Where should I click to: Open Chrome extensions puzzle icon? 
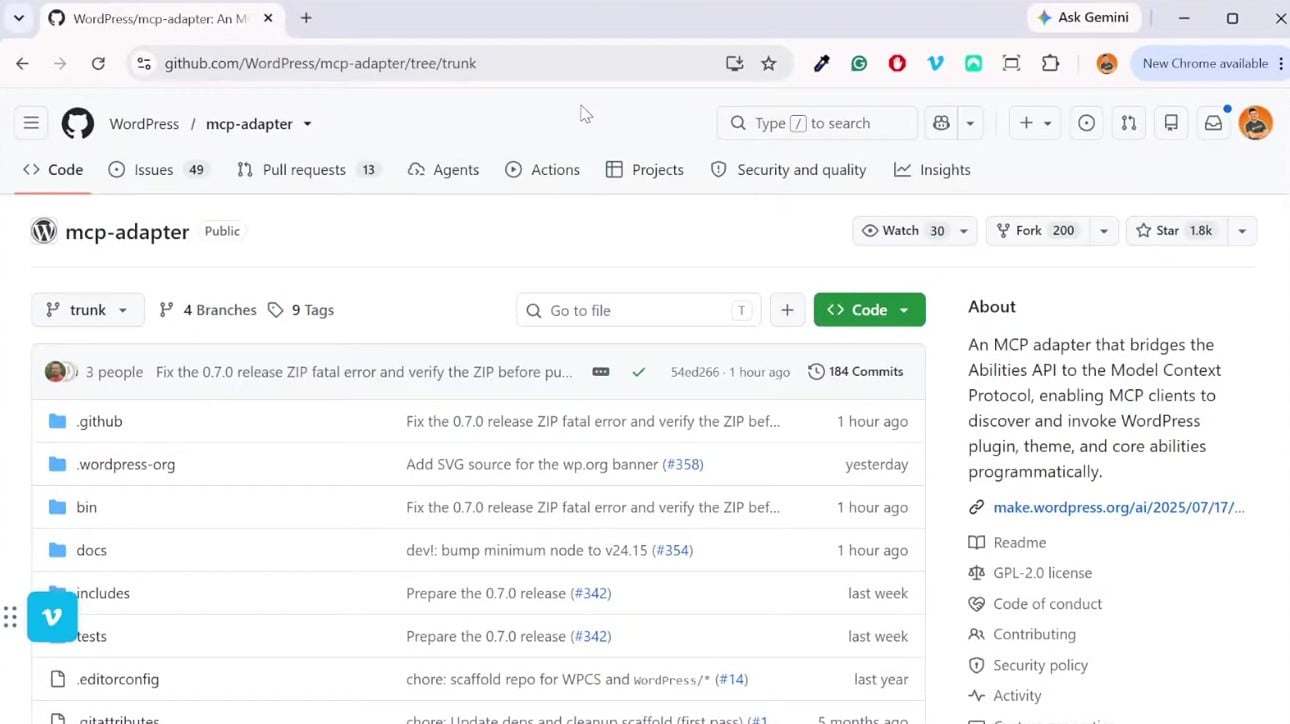[1050, 63]
